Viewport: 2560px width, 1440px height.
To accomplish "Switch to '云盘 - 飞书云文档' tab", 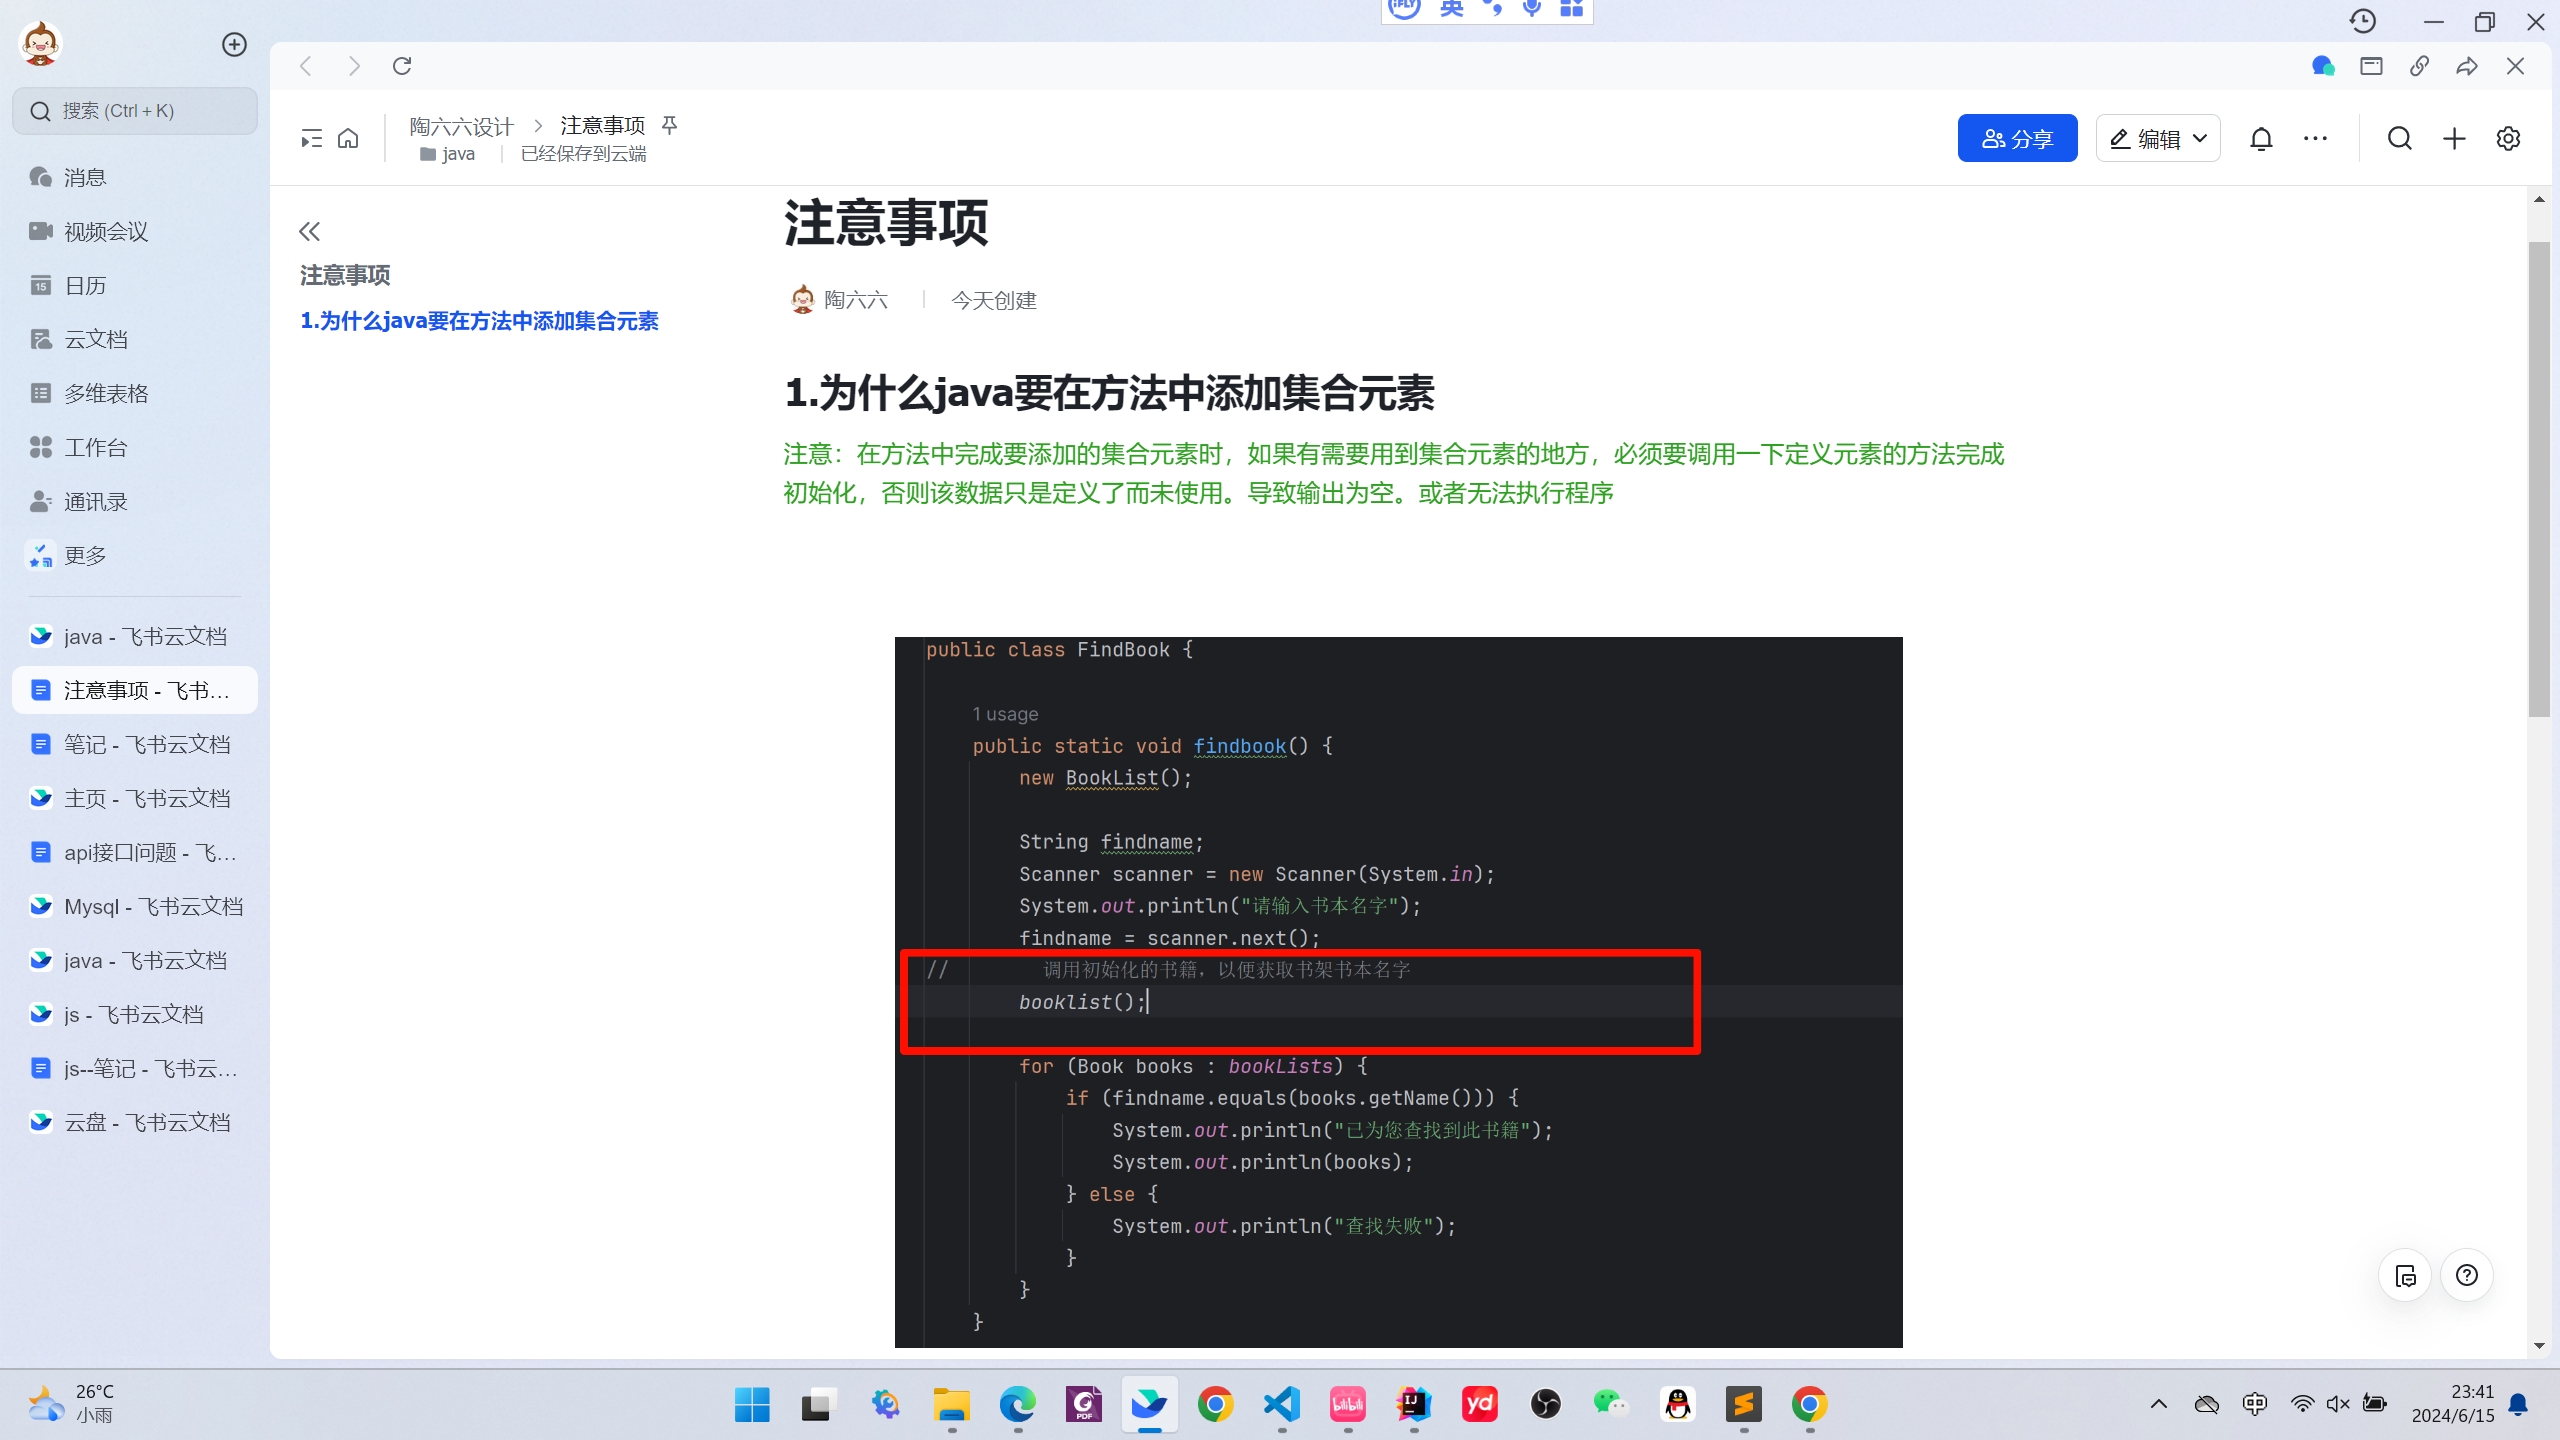I will pos(135,1122).
